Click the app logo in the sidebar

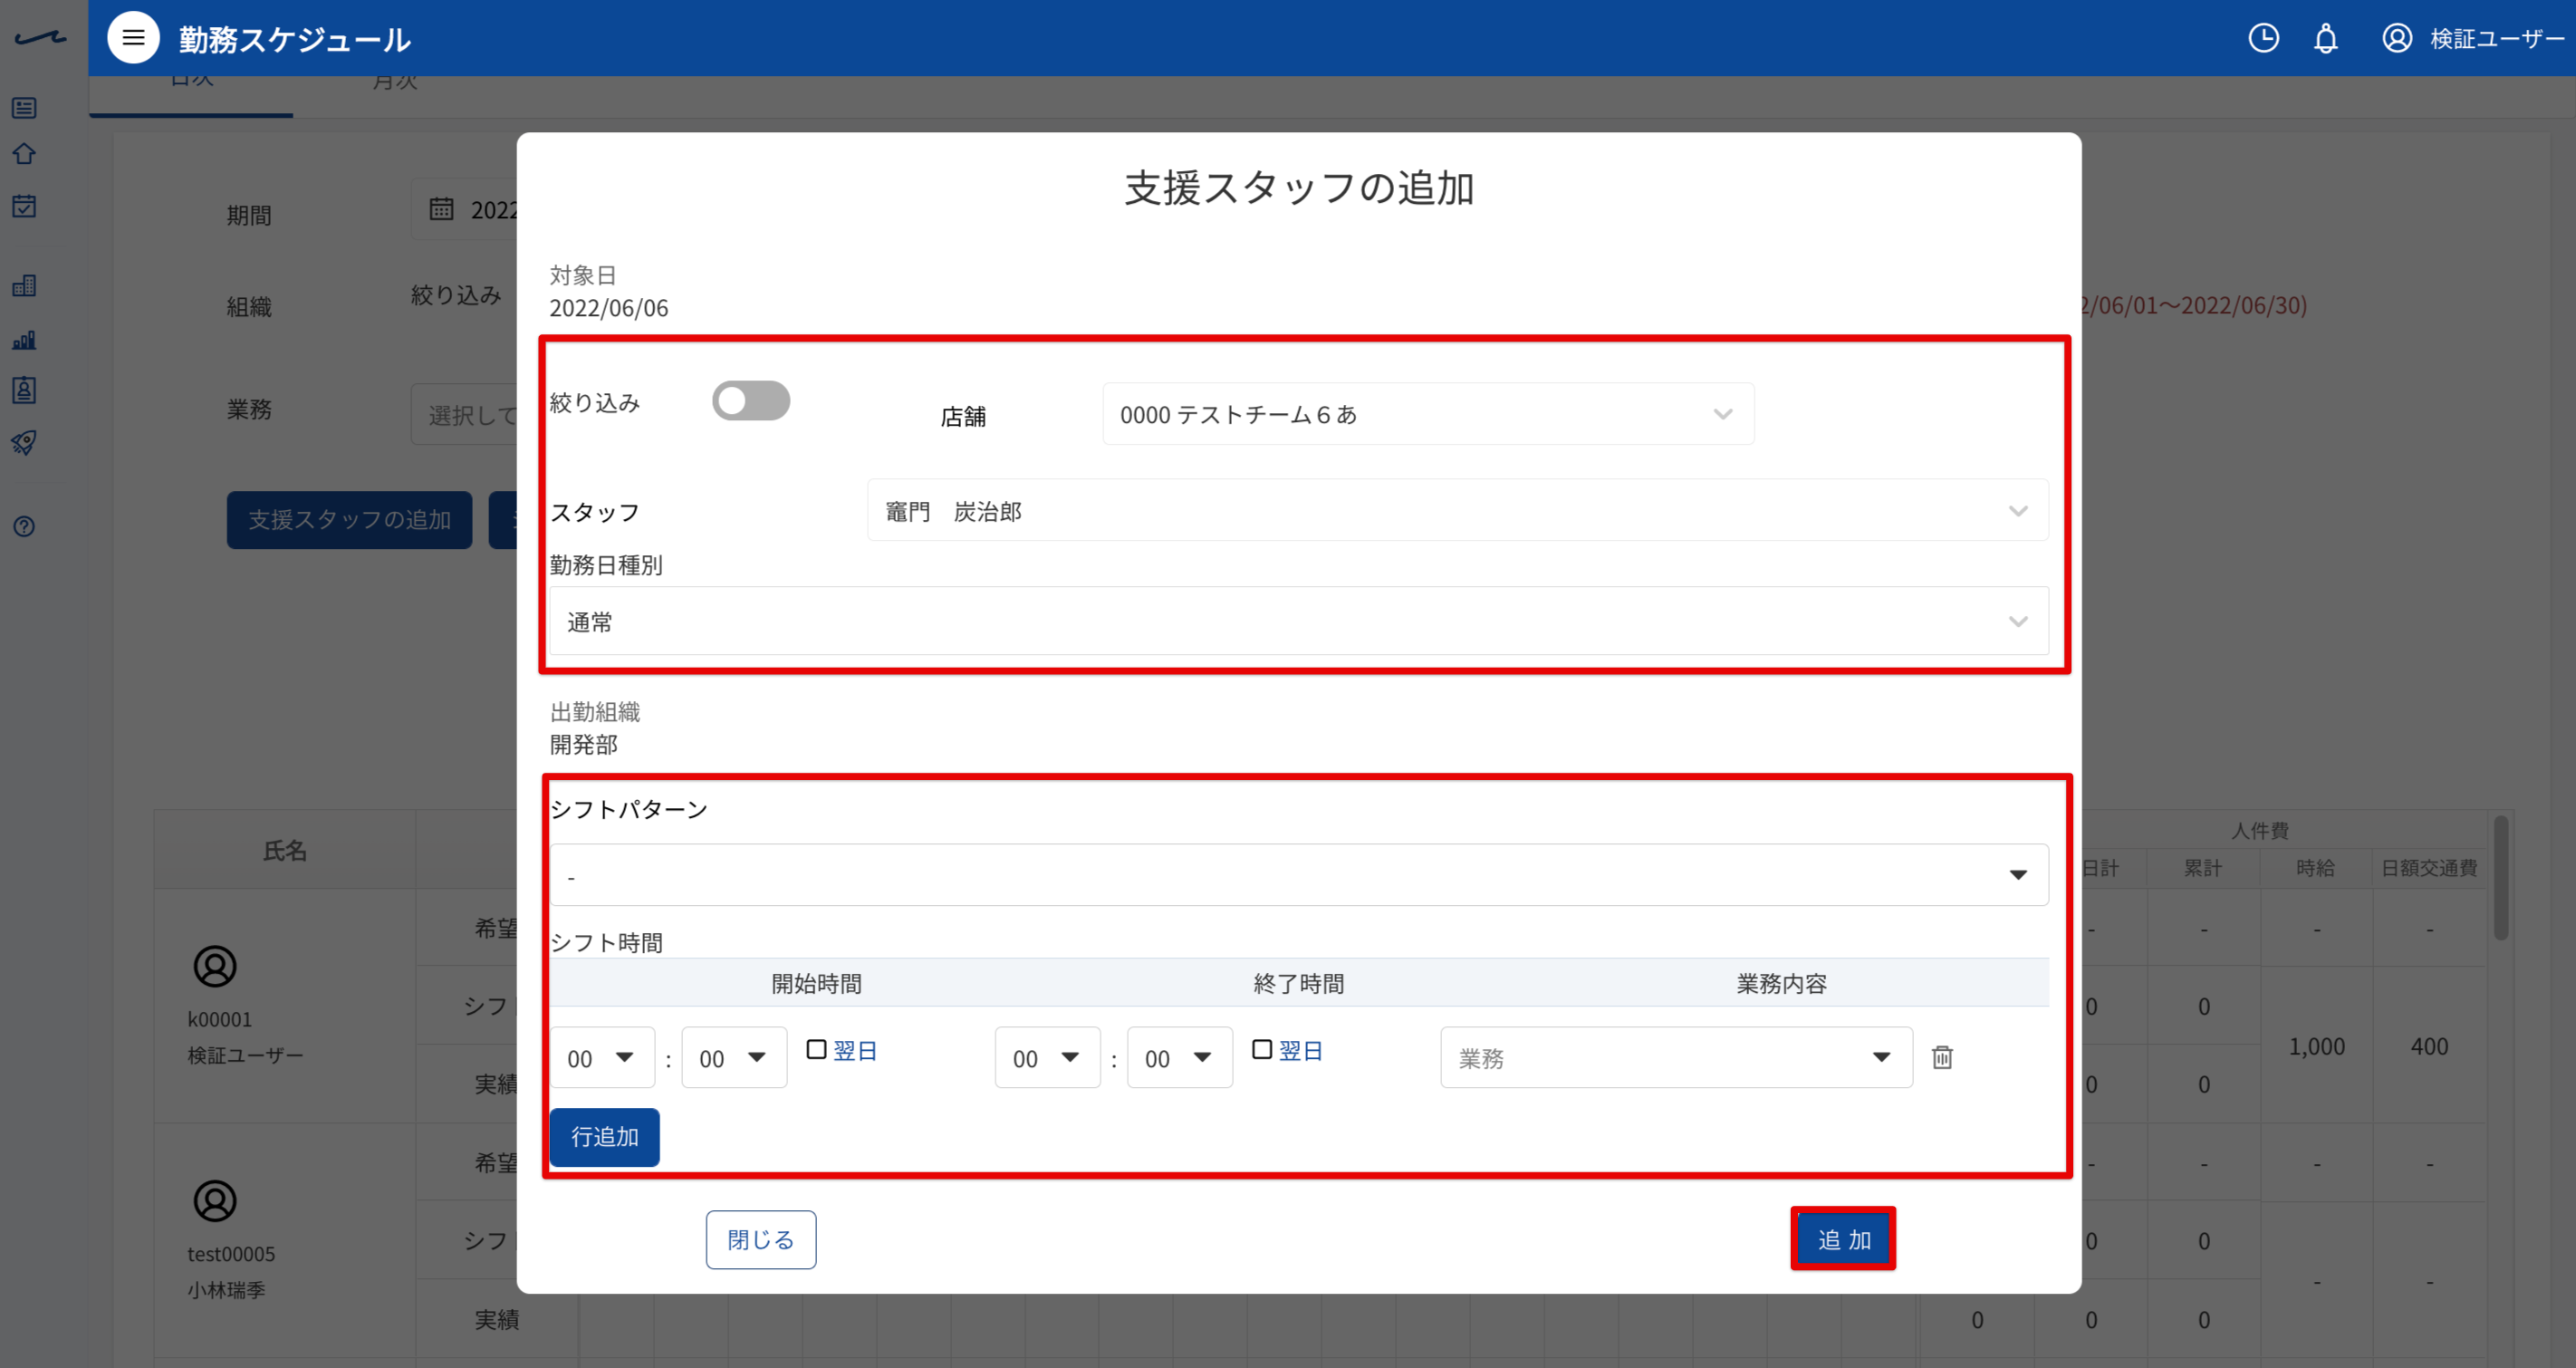point(40,38)
